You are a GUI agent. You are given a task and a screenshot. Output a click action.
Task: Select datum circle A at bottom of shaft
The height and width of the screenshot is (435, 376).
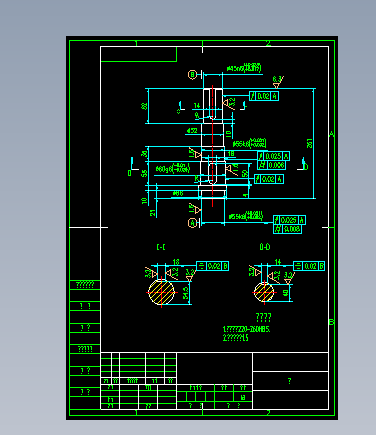click(x=192, y=222)
